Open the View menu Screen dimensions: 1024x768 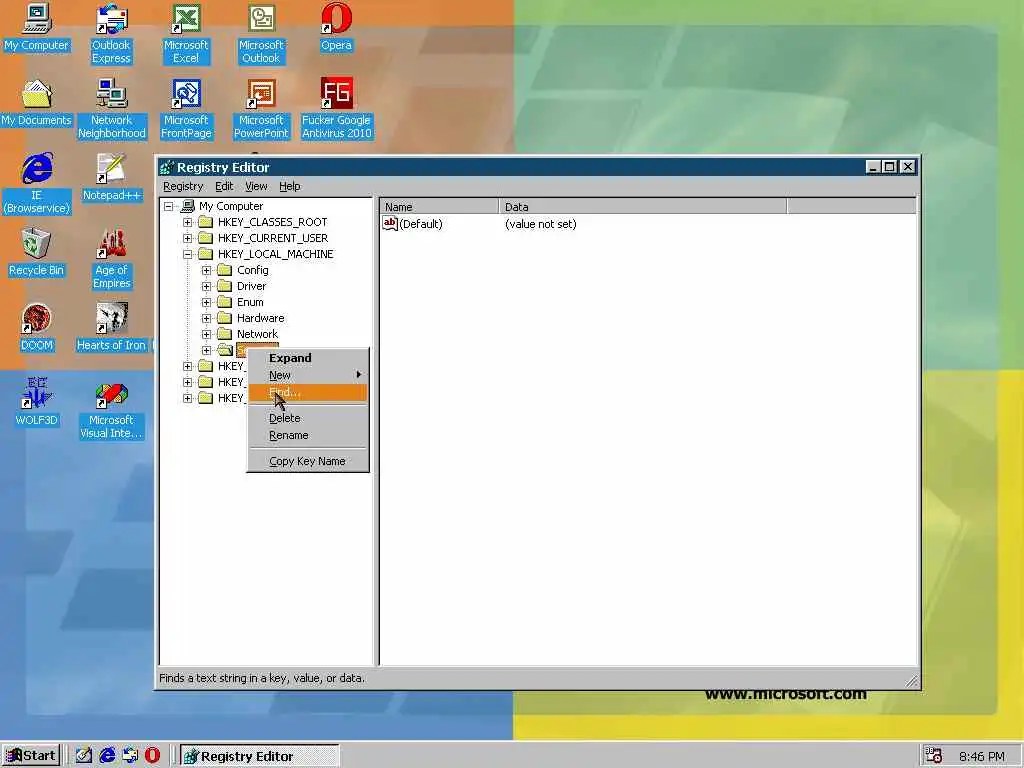[256, 186]
